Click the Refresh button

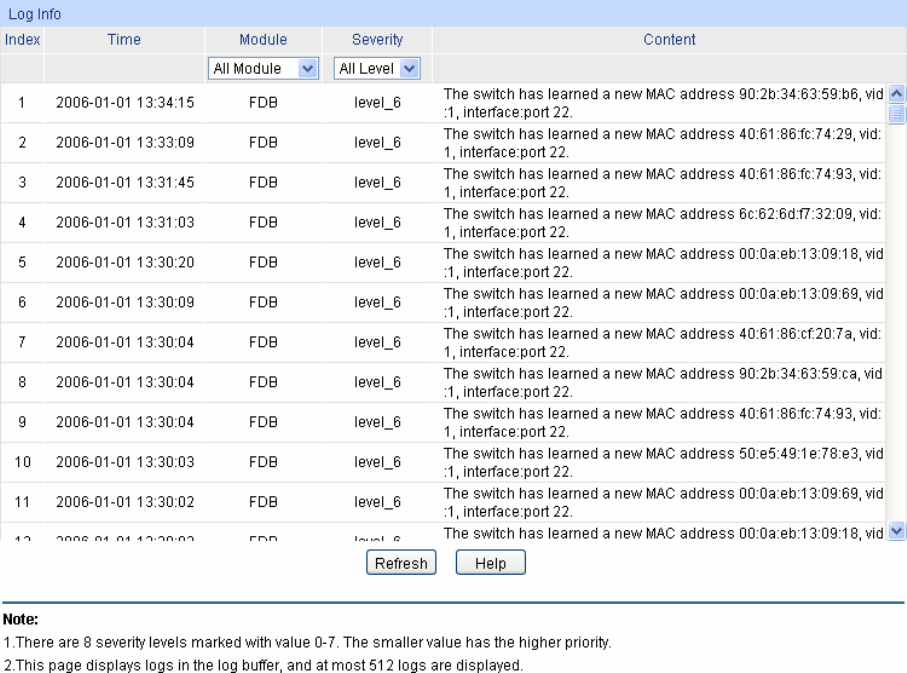(401, 563)
